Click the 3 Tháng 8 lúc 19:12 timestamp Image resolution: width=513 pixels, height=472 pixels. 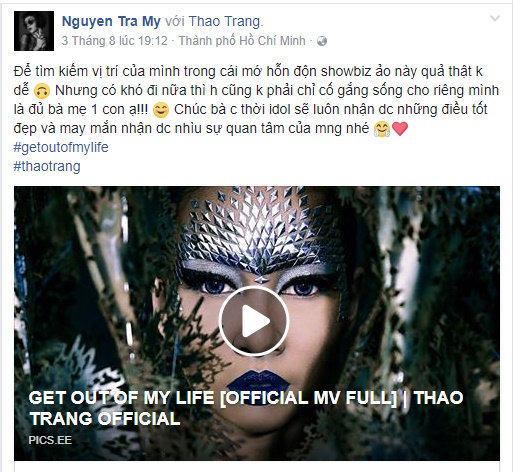115,41
